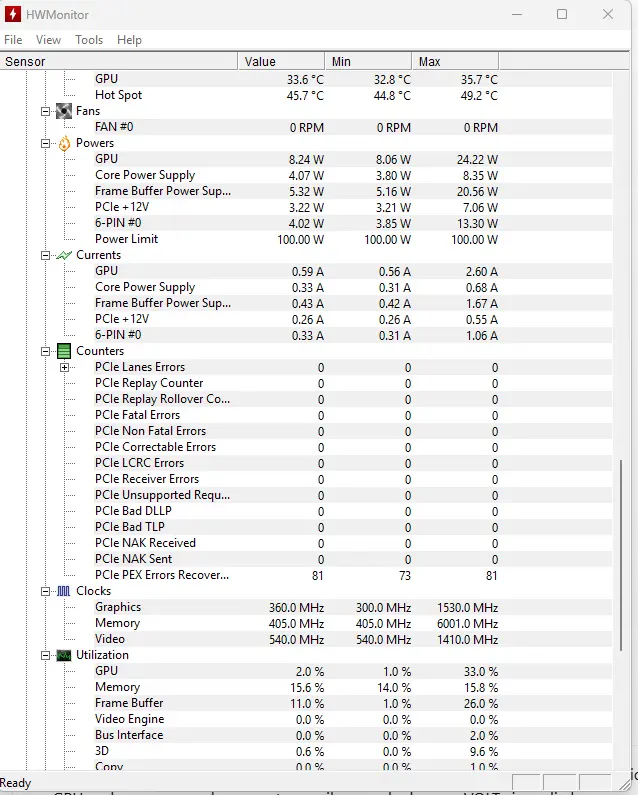The height and width of the screenshot is (795, 638).
Task: Click the Min column header
Action: click(x=368, y=61)
